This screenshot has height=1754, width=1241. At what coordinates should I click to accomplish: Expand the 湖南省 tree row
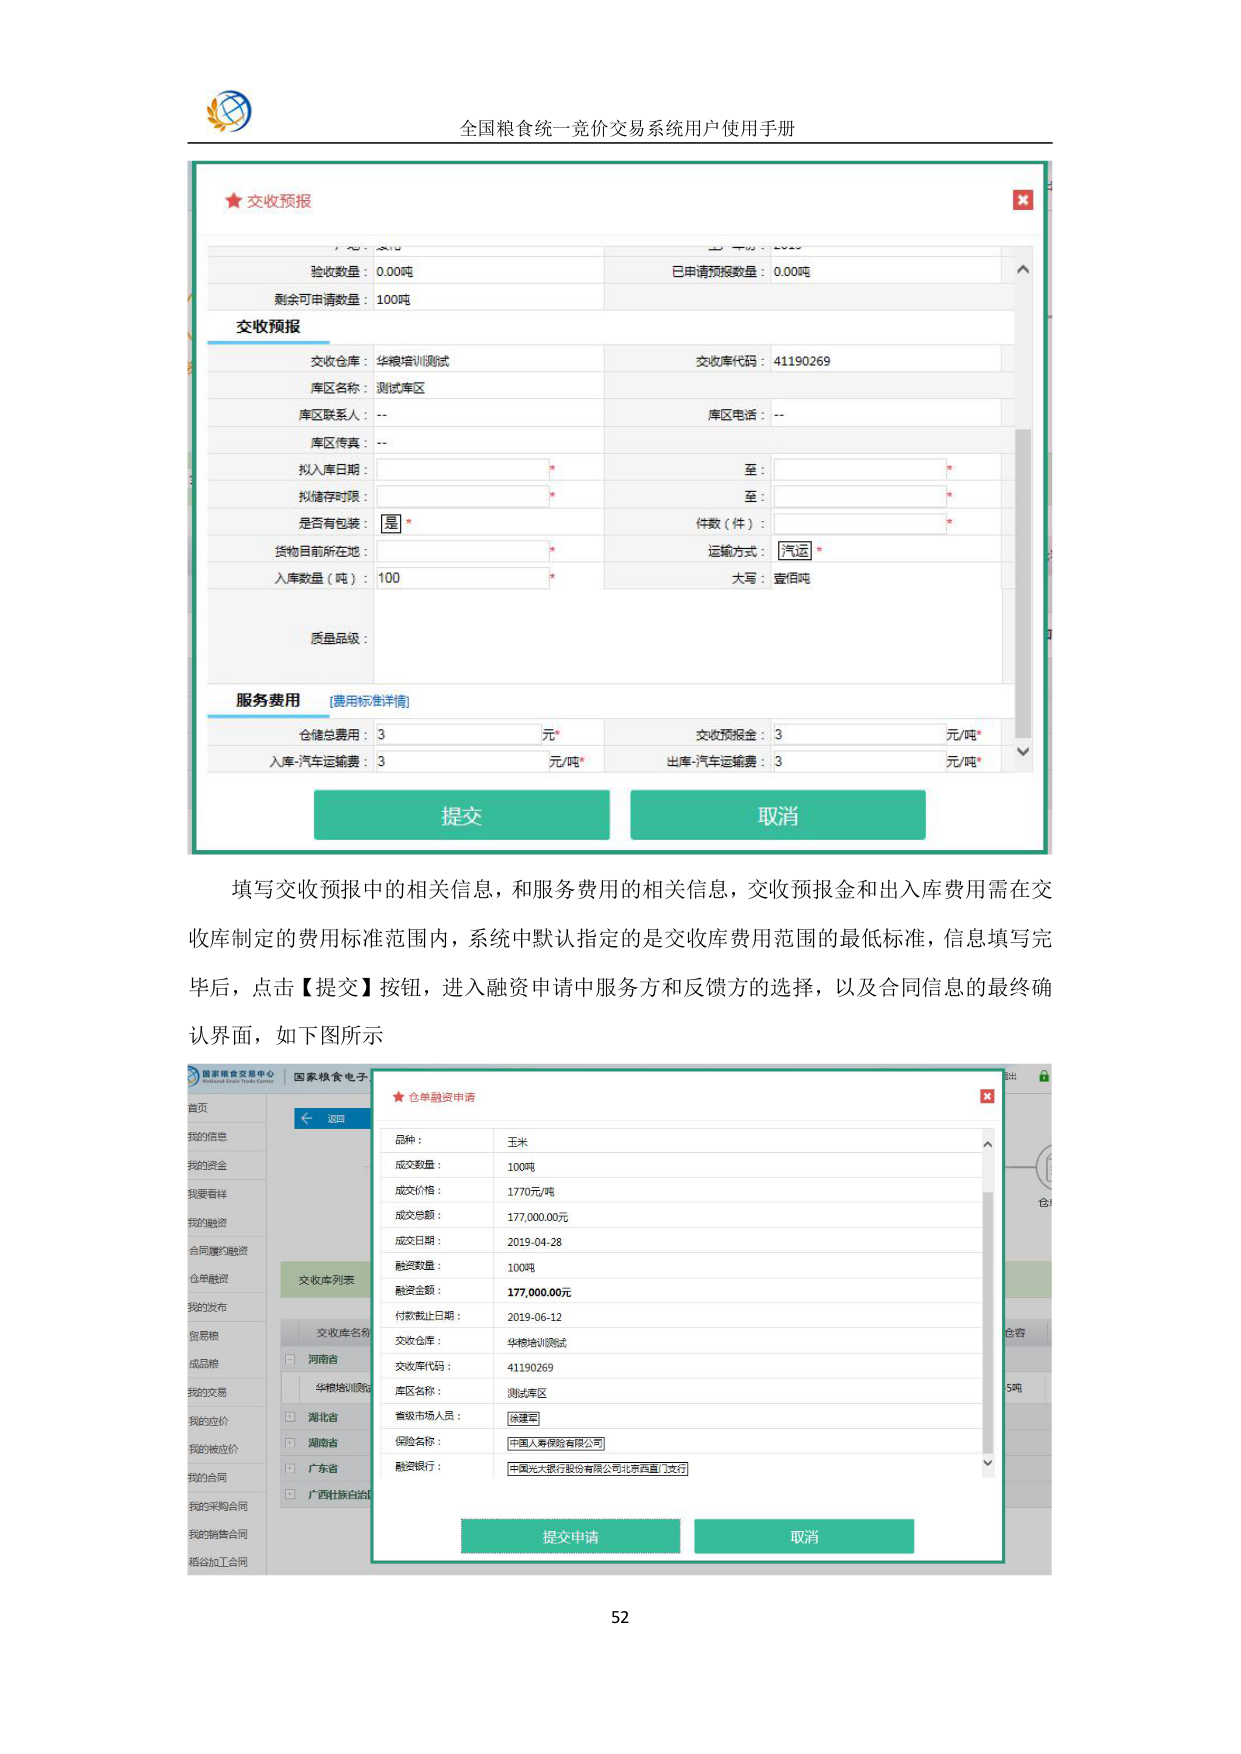(290, 1442)
